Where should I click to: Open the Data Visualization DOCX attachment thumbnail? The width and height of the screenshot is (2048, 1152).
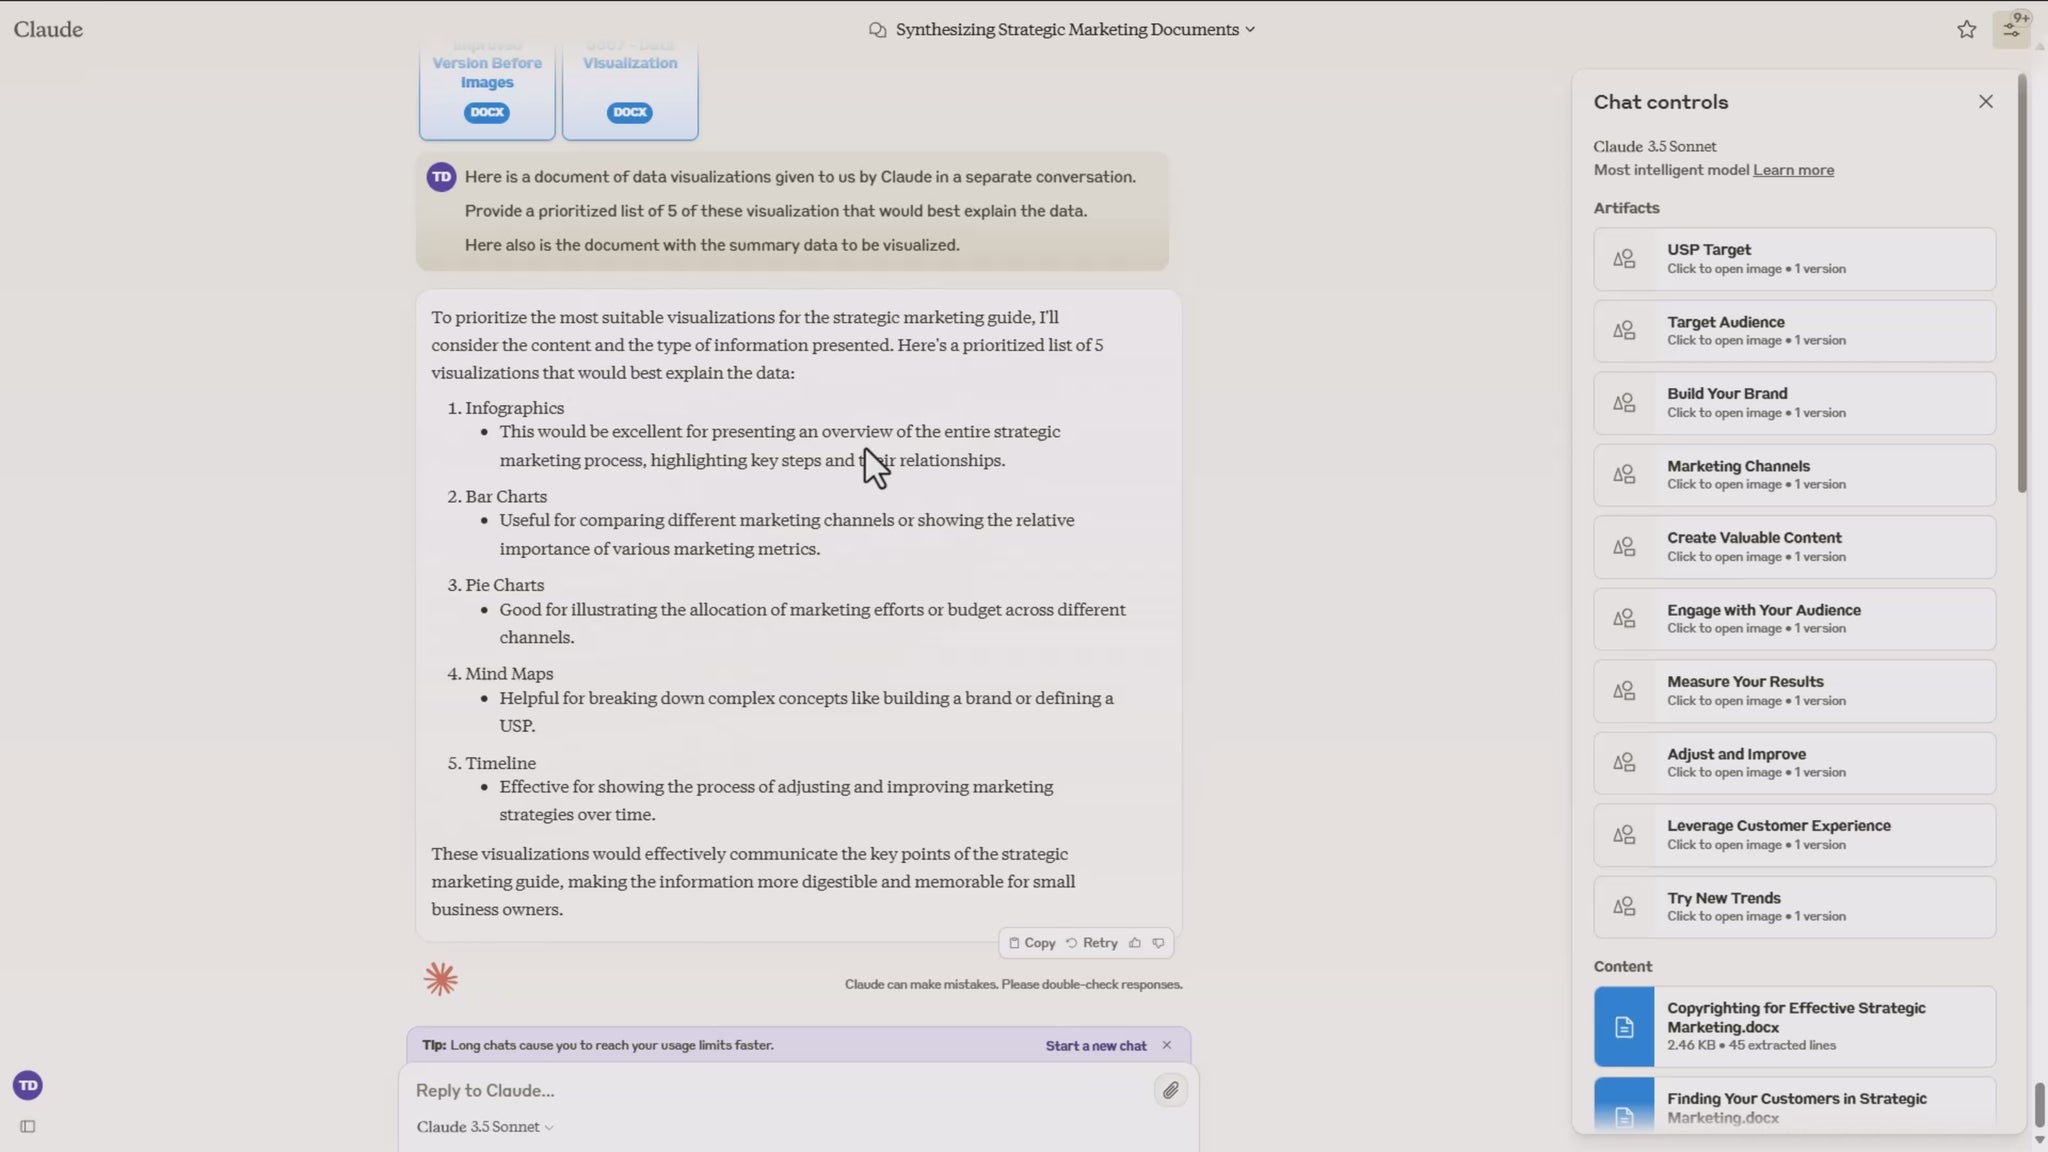click(x=630, y=90)
